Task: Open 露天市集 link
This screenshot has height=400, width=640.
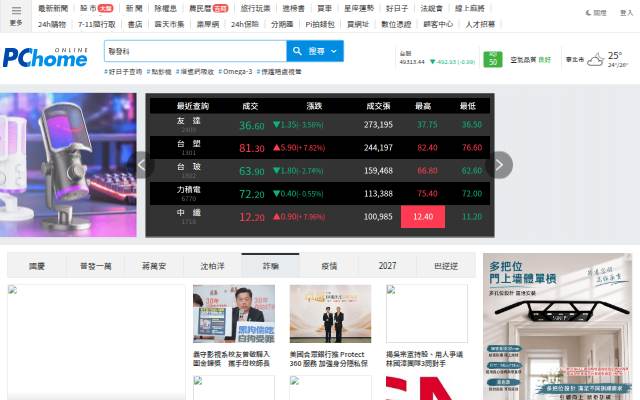Action: point(169,24)
